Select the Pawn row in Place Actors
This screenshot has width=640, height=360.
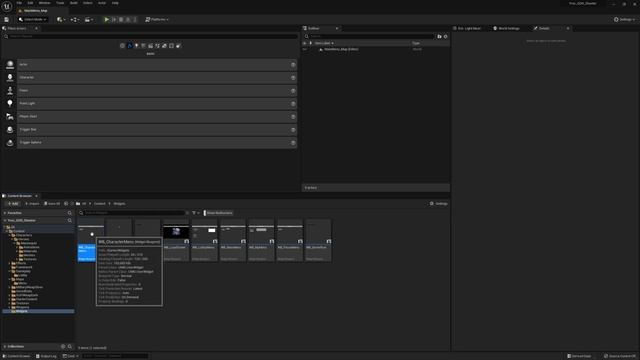point(157,91)
